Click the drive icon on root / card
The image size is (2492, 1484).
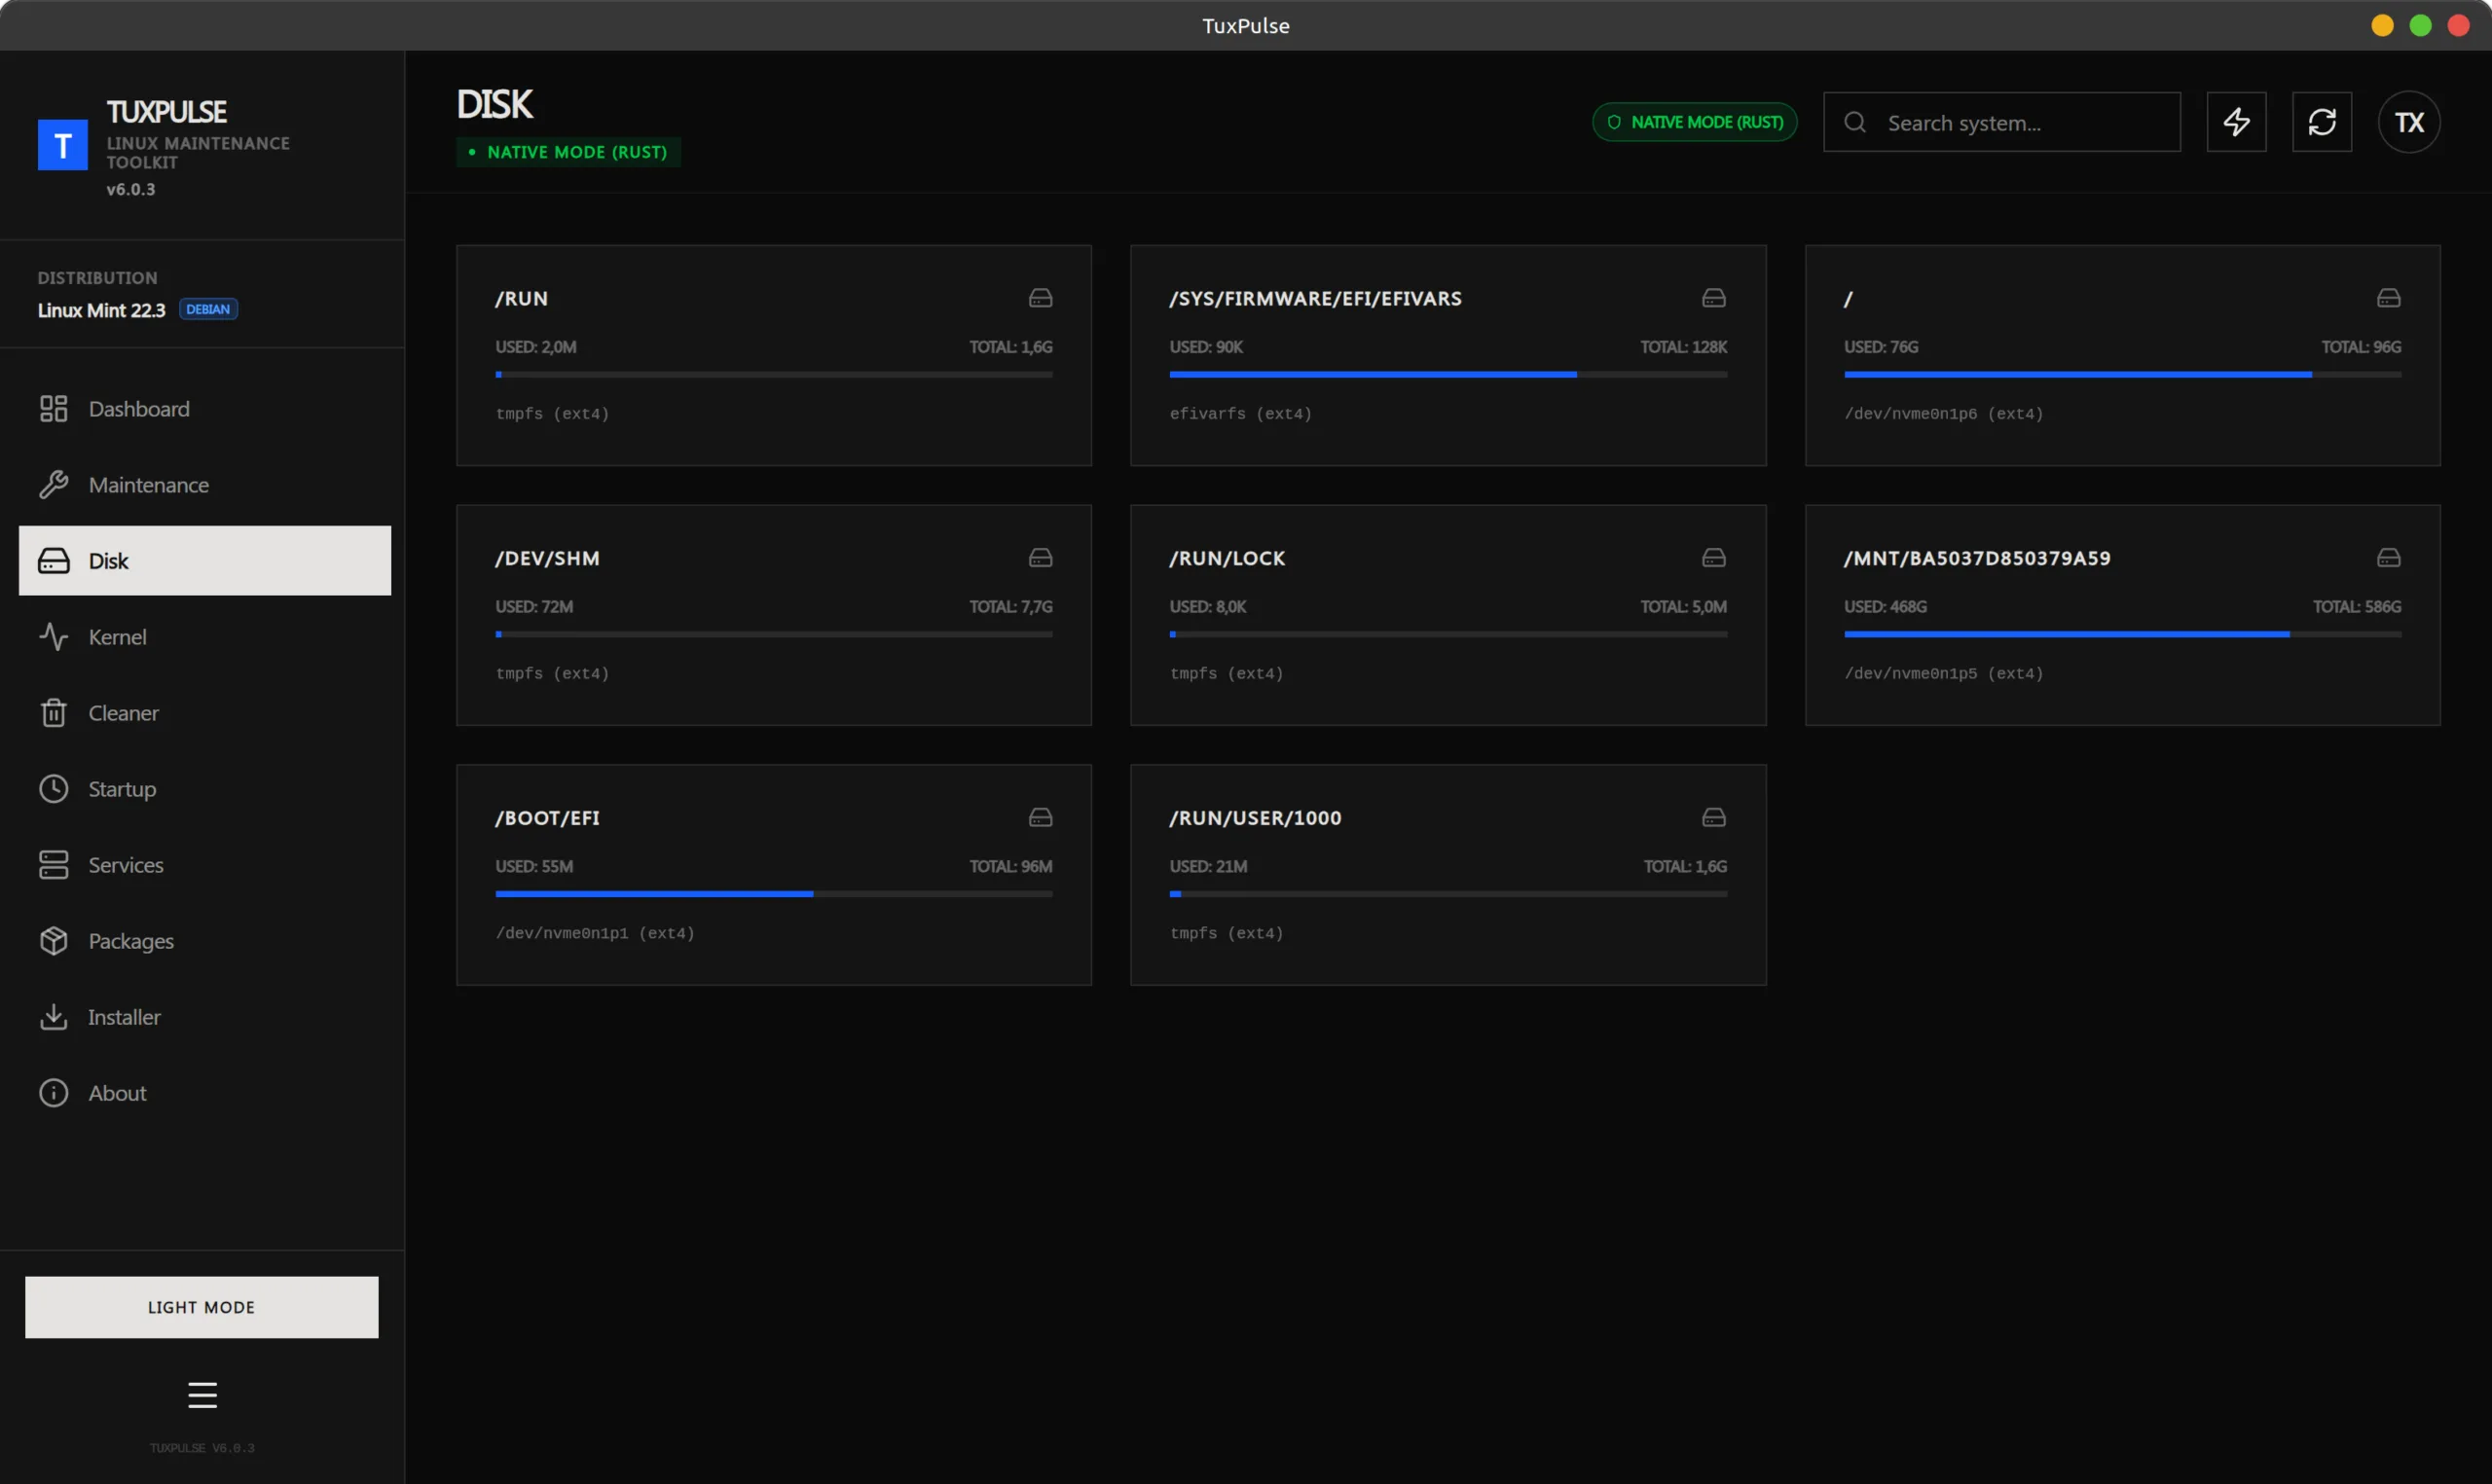click(2388, 298)
